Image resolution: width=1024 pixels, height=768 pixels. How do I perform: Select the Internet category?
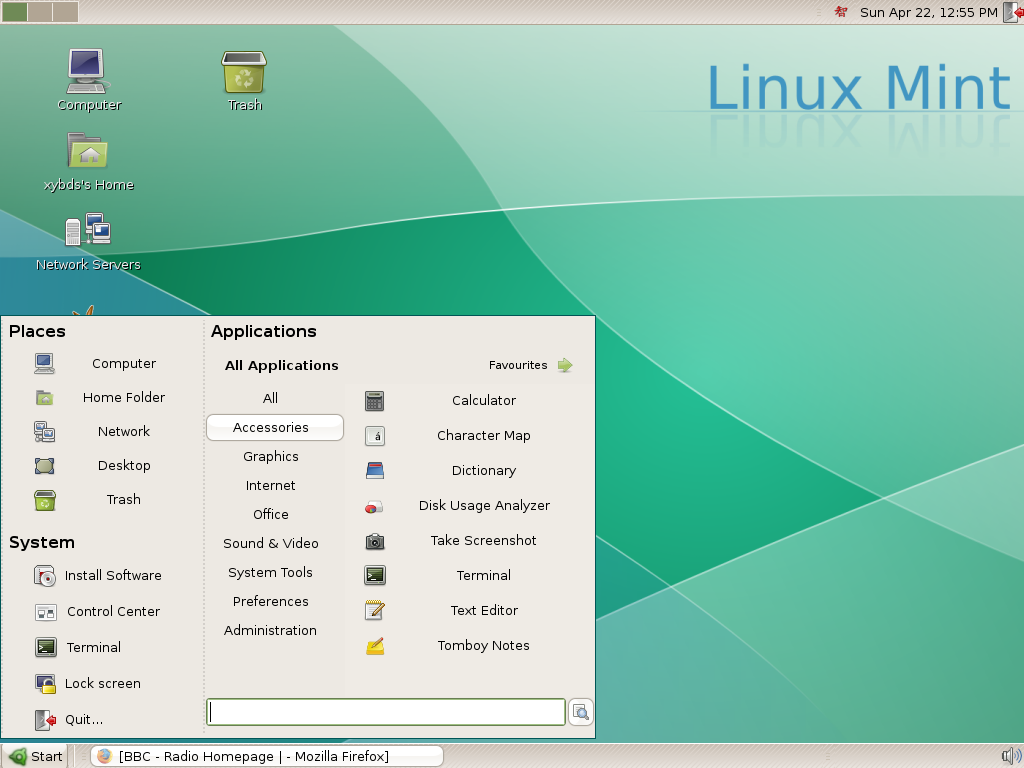click(x=270, y=485)
